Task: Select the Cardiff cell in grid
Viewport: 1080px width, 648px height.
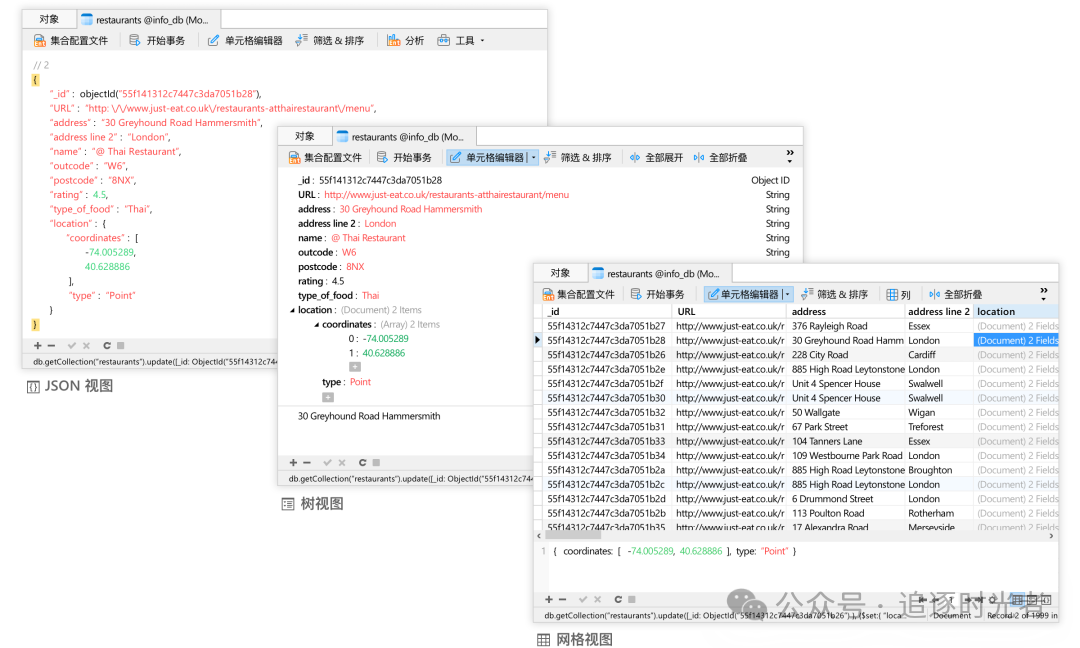Action: tap(939, 355)
